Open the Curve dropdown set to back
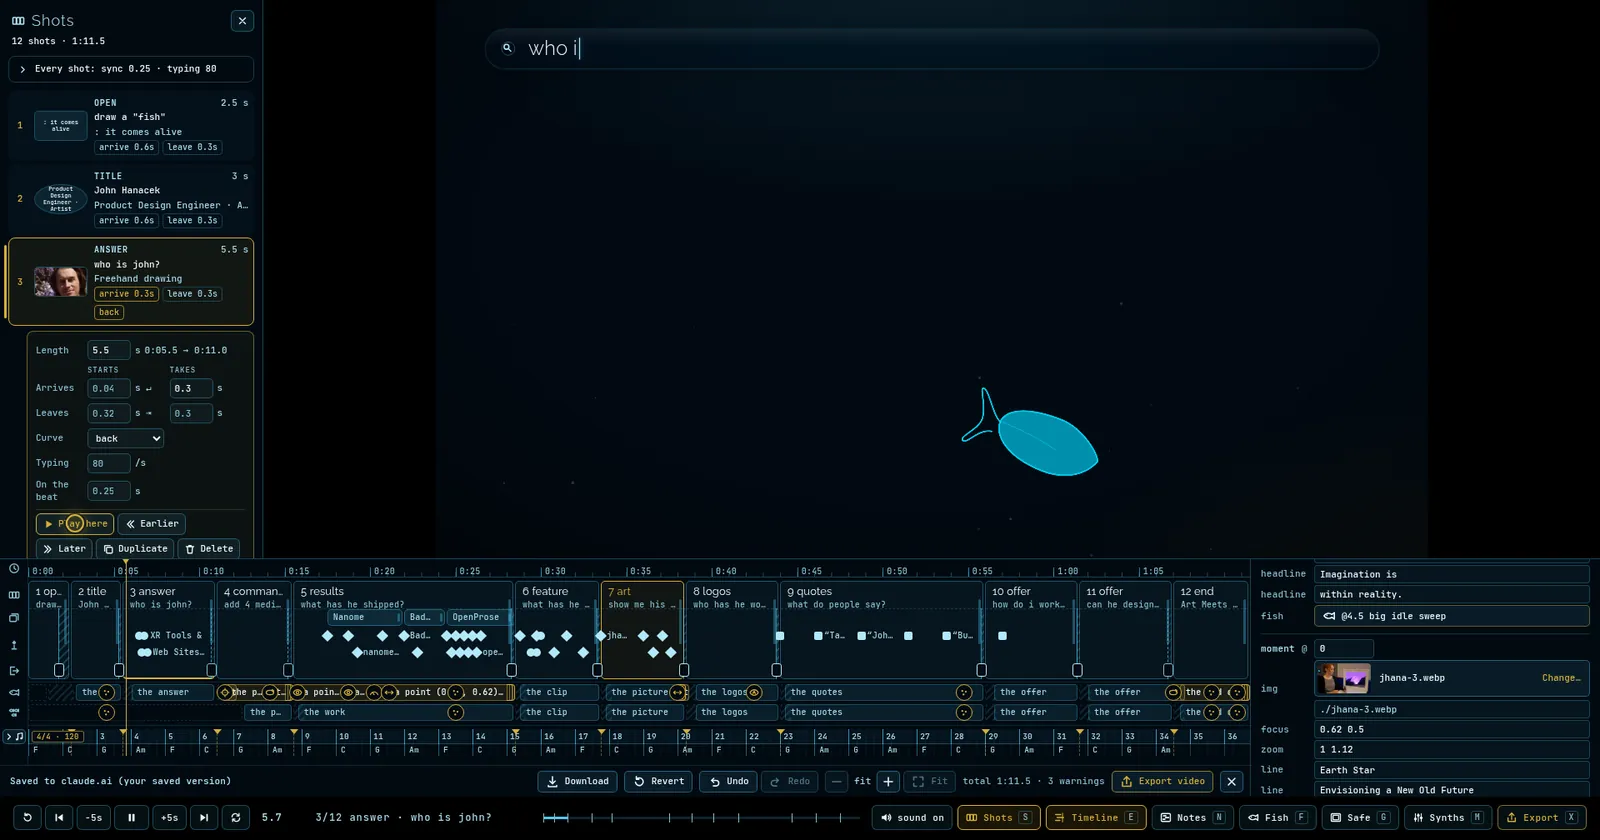 (x=126, y=438)
